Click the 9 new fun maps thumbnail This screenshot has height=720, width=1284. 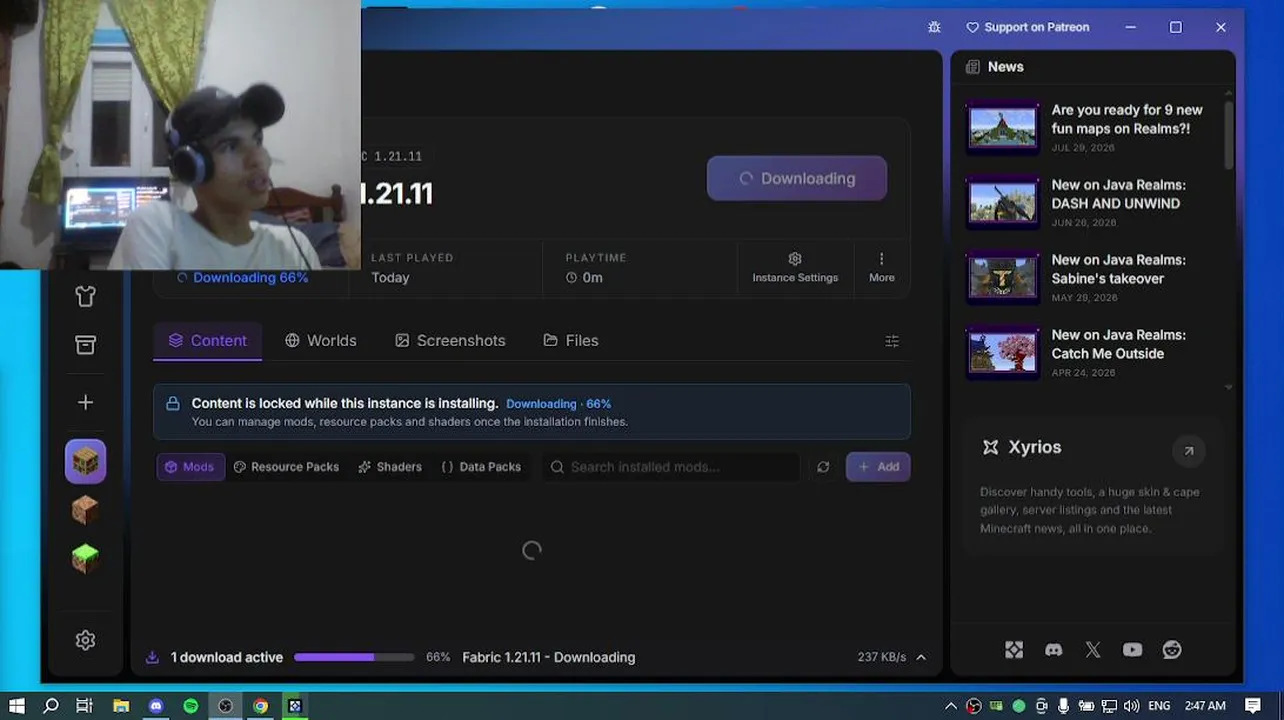click(1003, 127)
